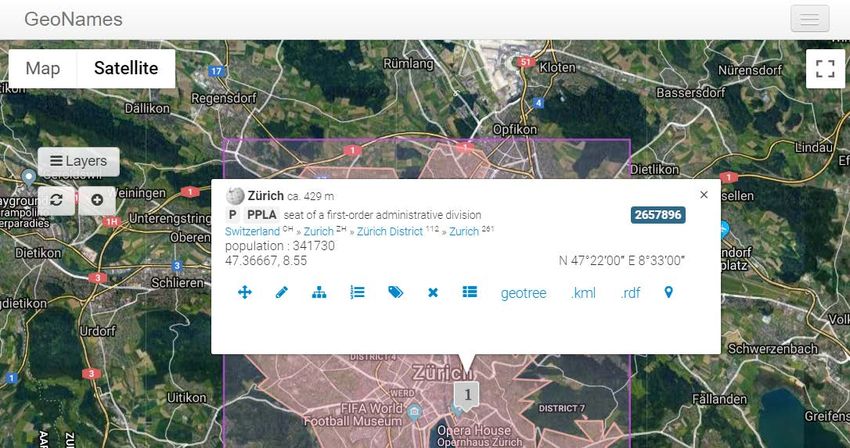The image size is (850, 448).
Task: Click the Zürich title in the popup
Action: (x=266, y=196)
